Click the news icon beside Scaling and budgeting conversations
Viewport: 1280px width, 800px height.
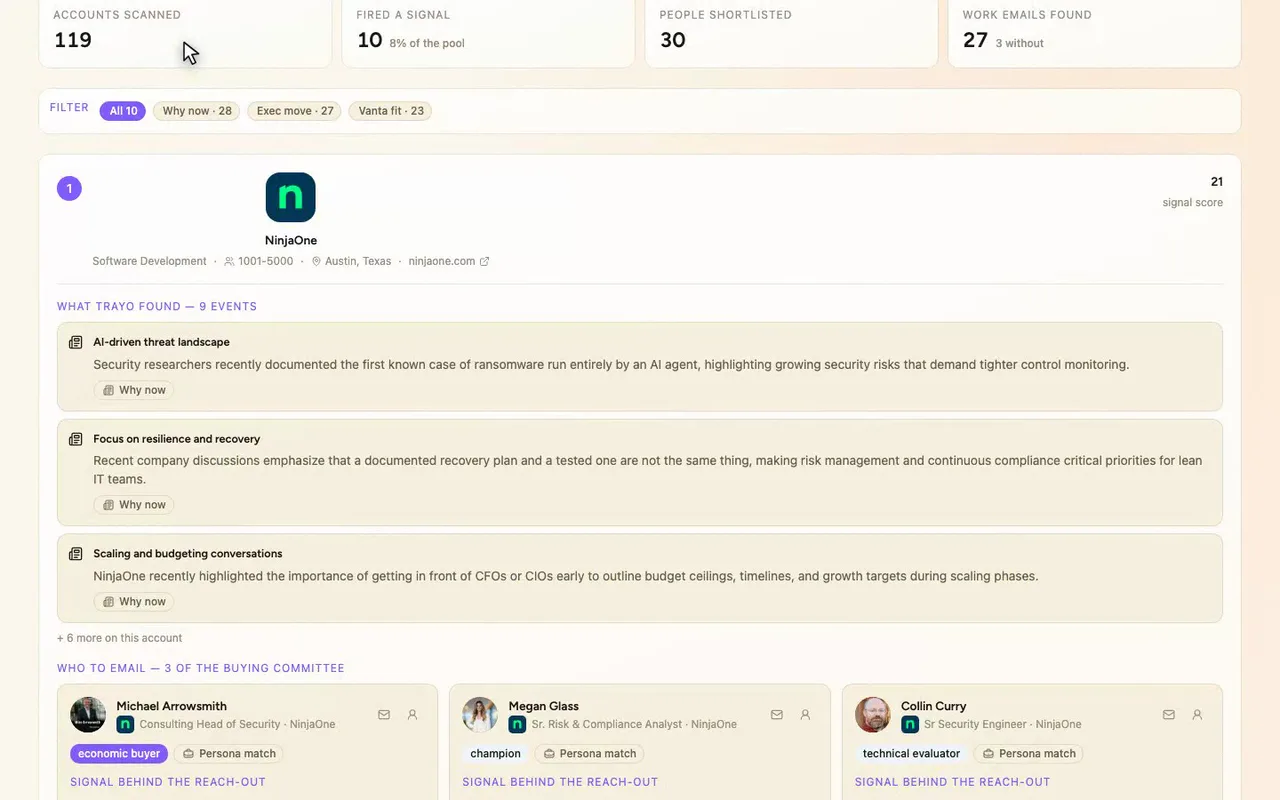pos(75,554)
